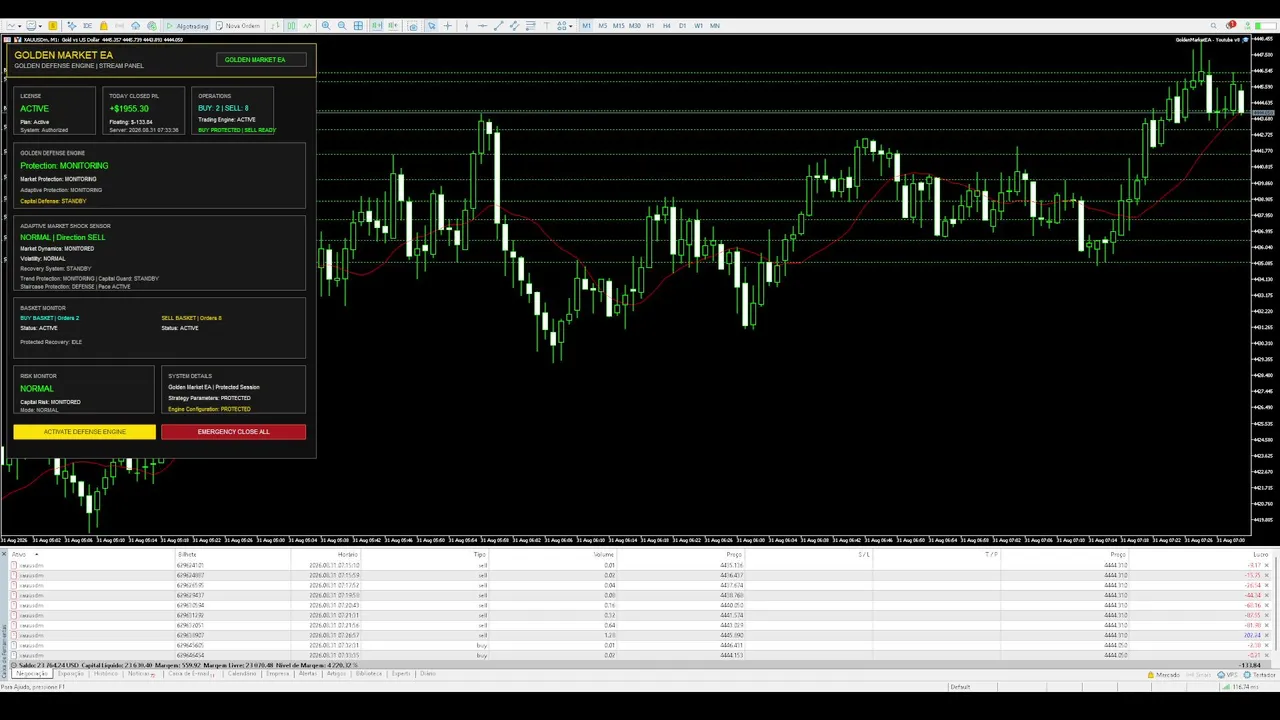The width and height of the screenshot is (1280, 720).
Task: Switch chart to M5 timeframe
Action: click(x=603, y=25)
